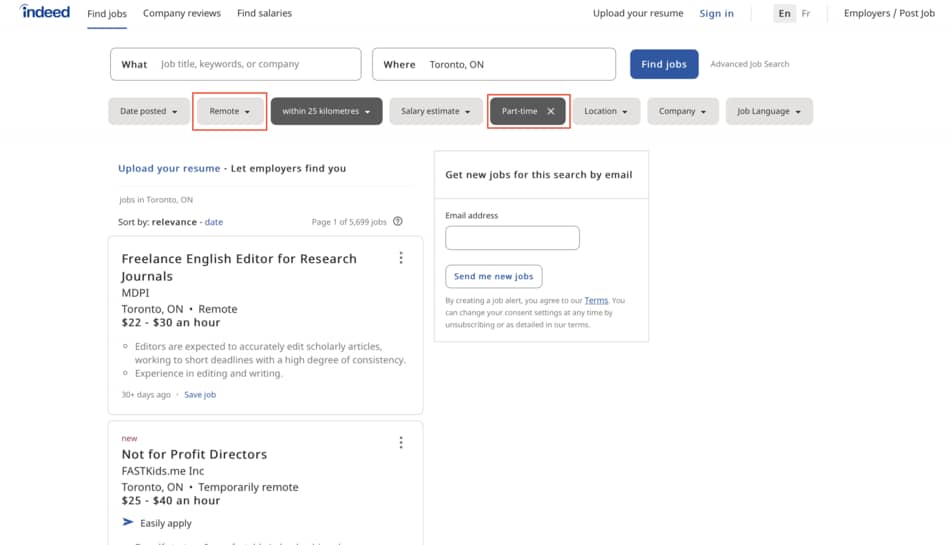Open Freelance English Editor job title

(239, 267)
